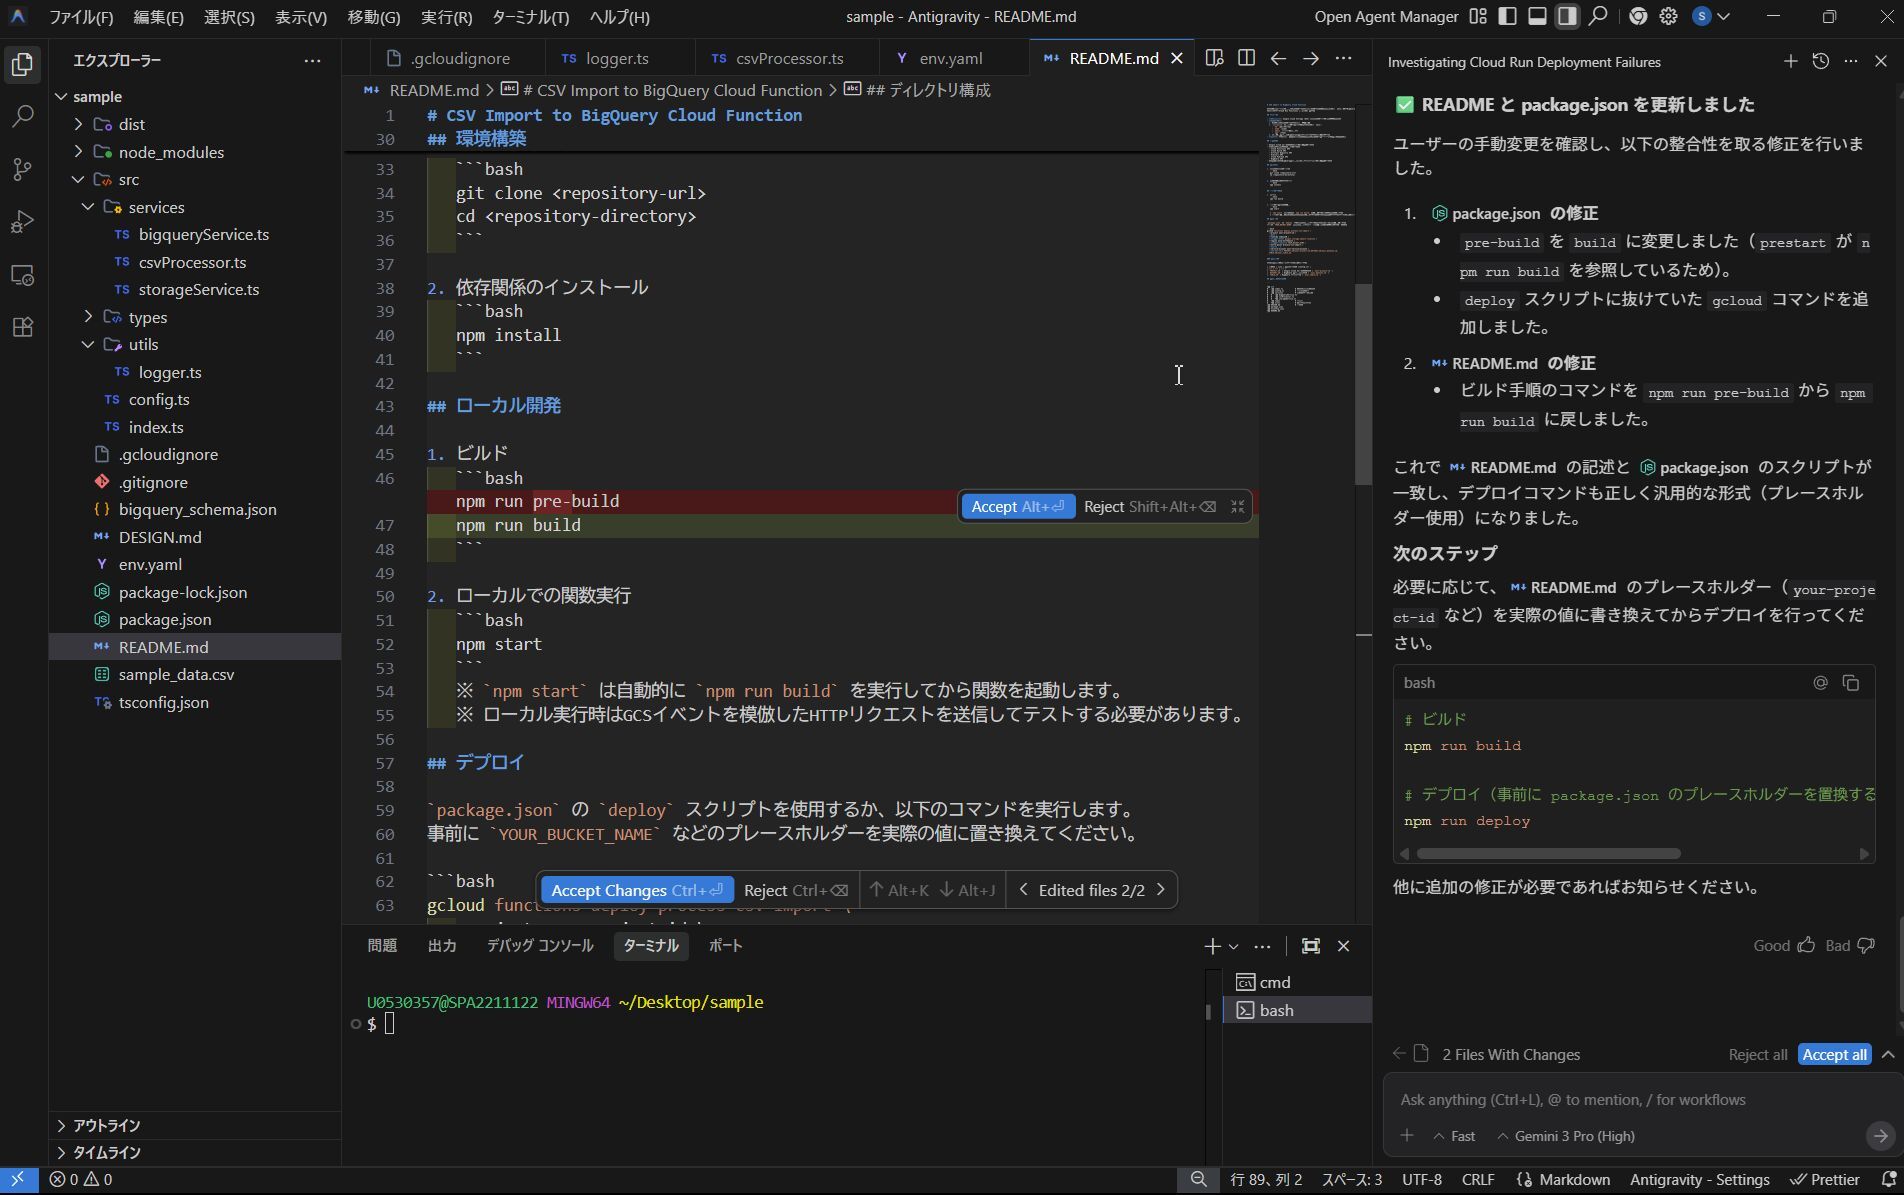Switch to the env.yaml tab

pos(950,58)
